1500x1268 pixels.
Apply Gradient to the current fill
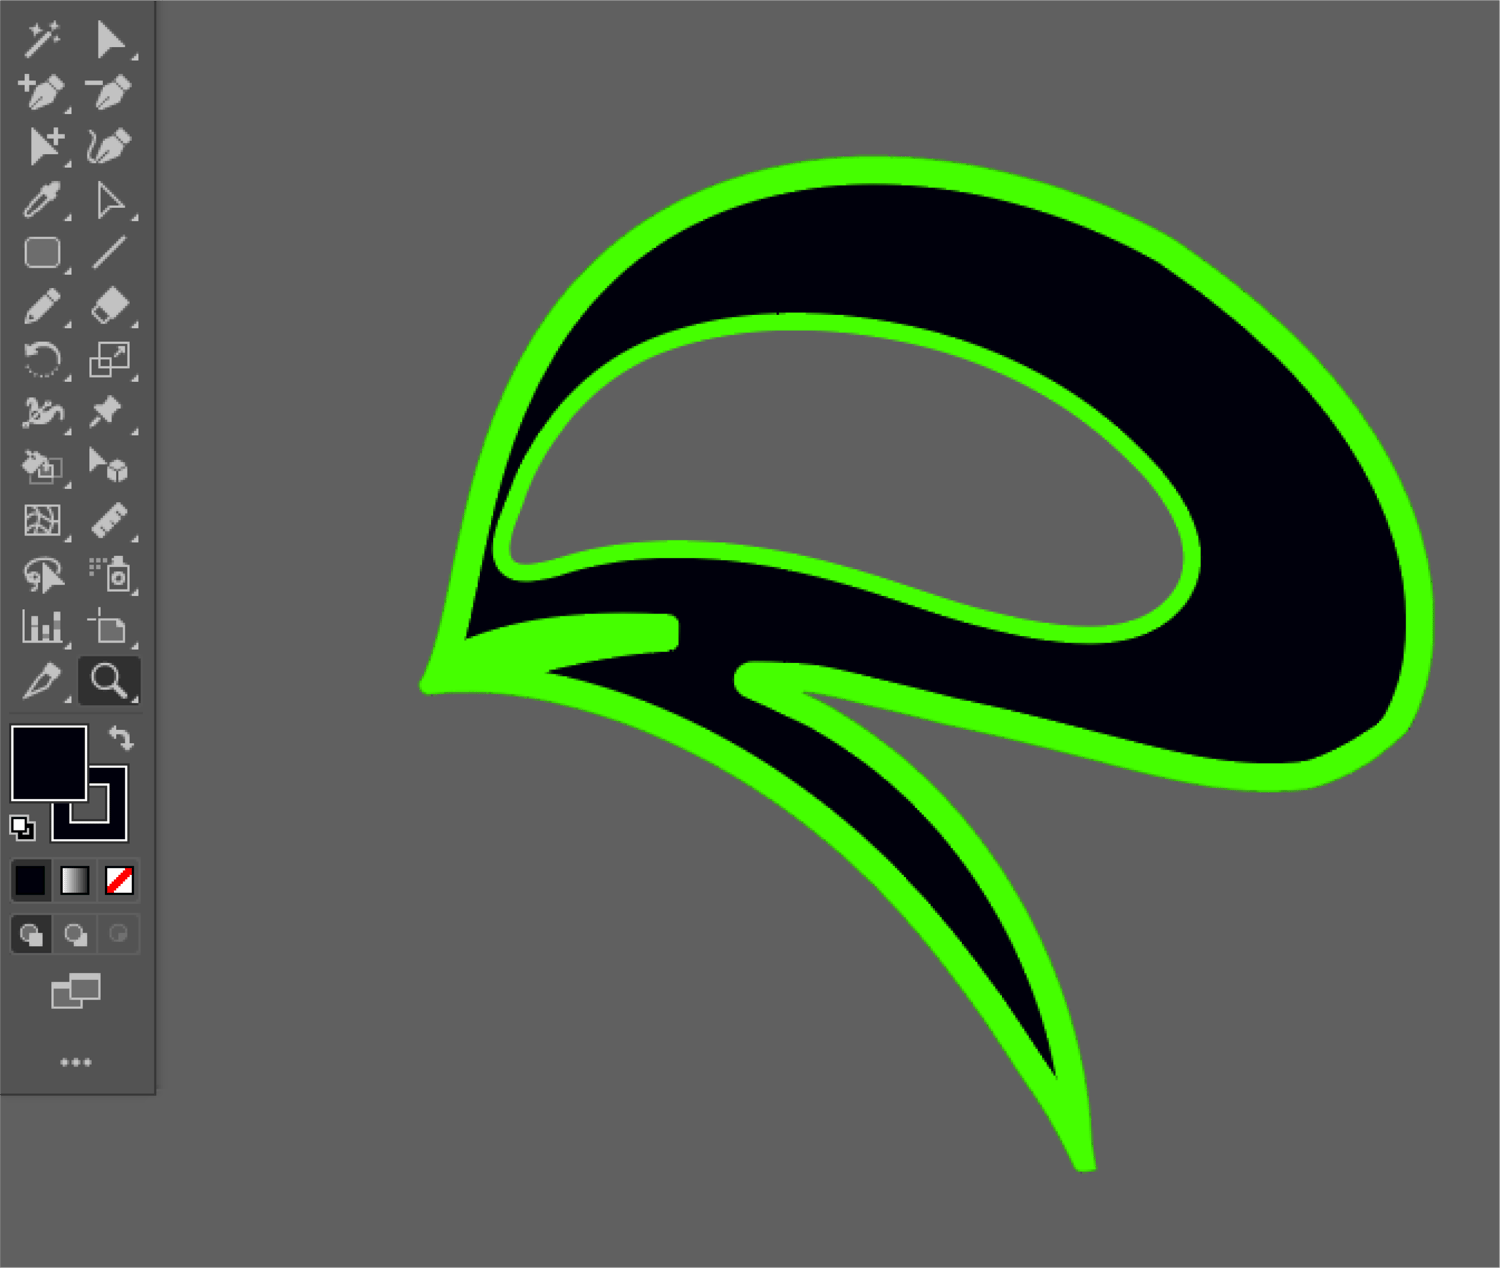(75, 881)
